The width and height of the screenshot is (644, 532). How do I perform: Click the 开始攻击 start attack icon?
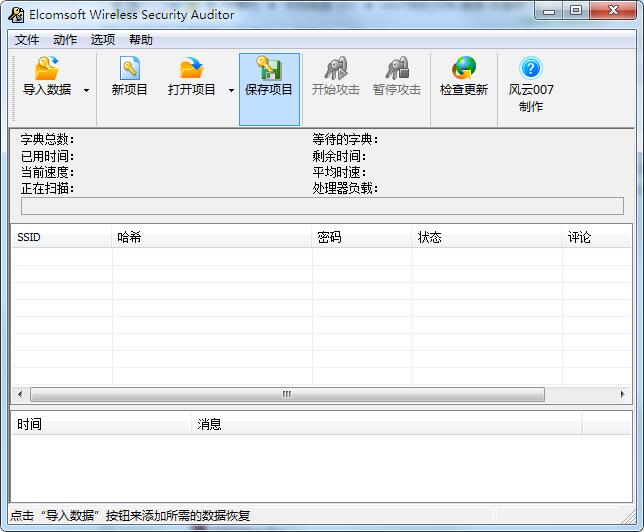[x=336, y=68]
